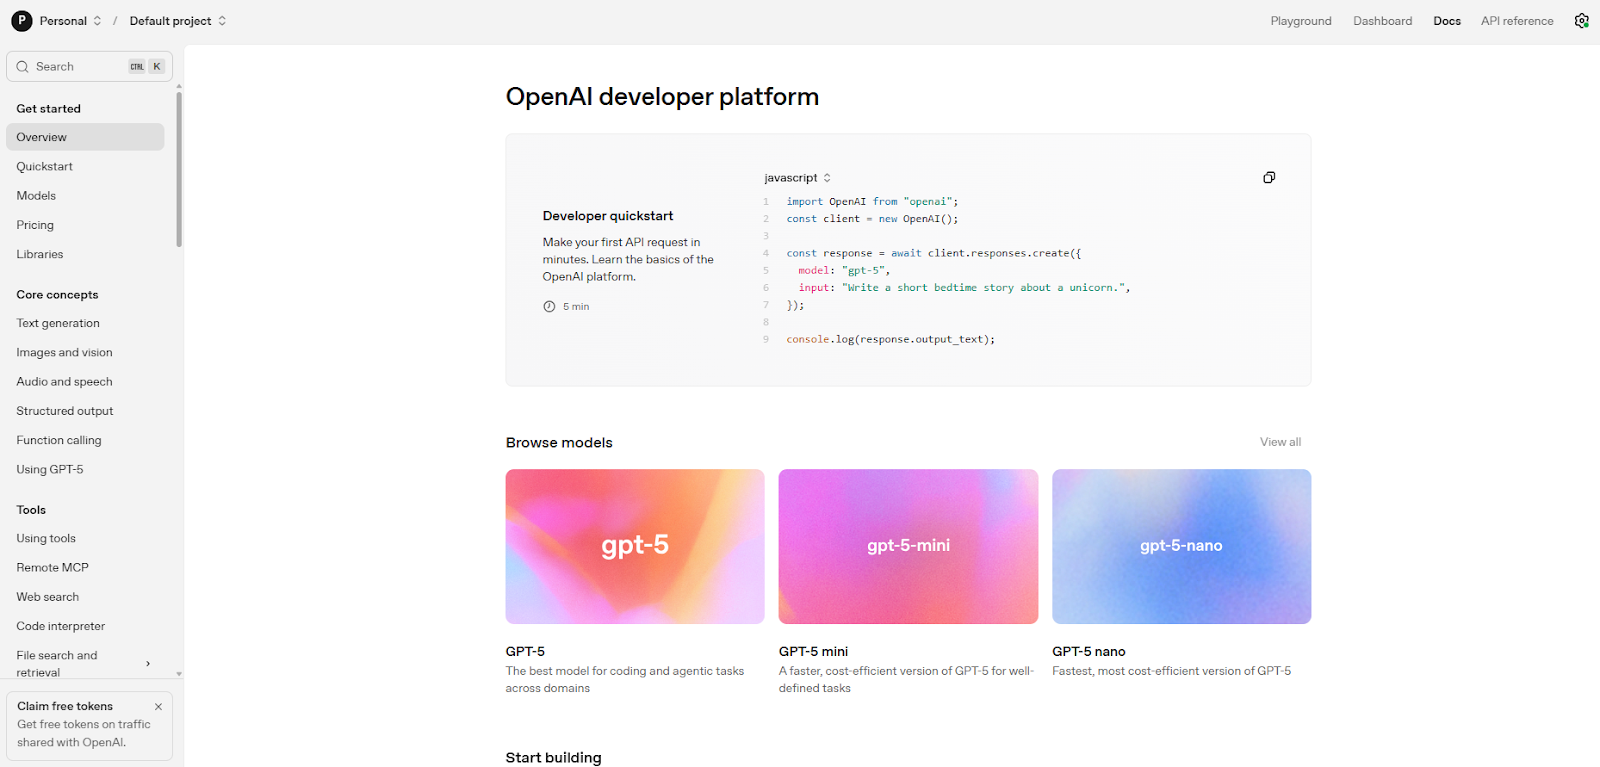Image resolution: width=1600 pixels, height=767 pixels.
Task: Click the sidebar vertical scrollbar
Action: point(179,168)
